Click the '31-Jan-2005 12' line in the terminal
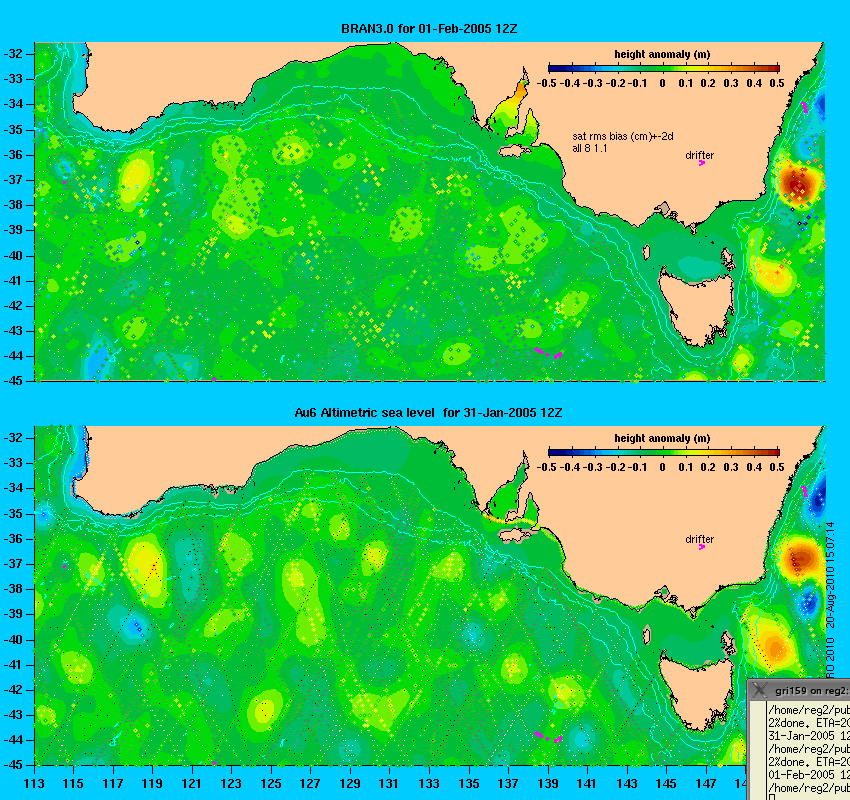Image resolution: width=850 pixels, height=800 pixels. pyautogui.click(x=809, y=736)
